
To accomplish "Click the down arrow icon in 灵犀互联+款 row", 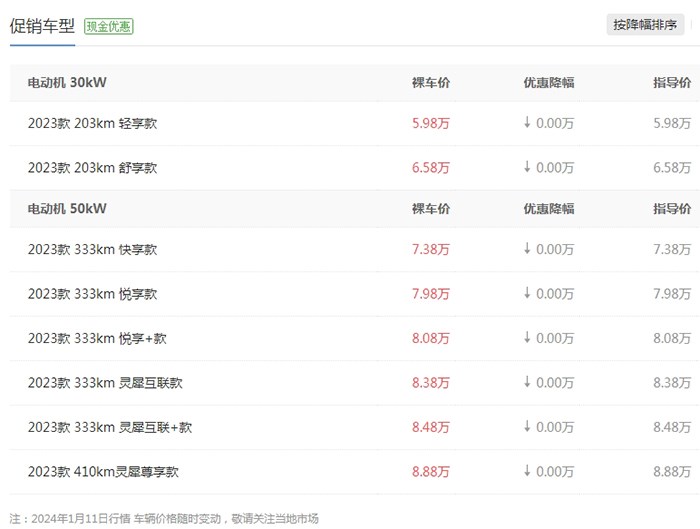I will click(527, 427).
